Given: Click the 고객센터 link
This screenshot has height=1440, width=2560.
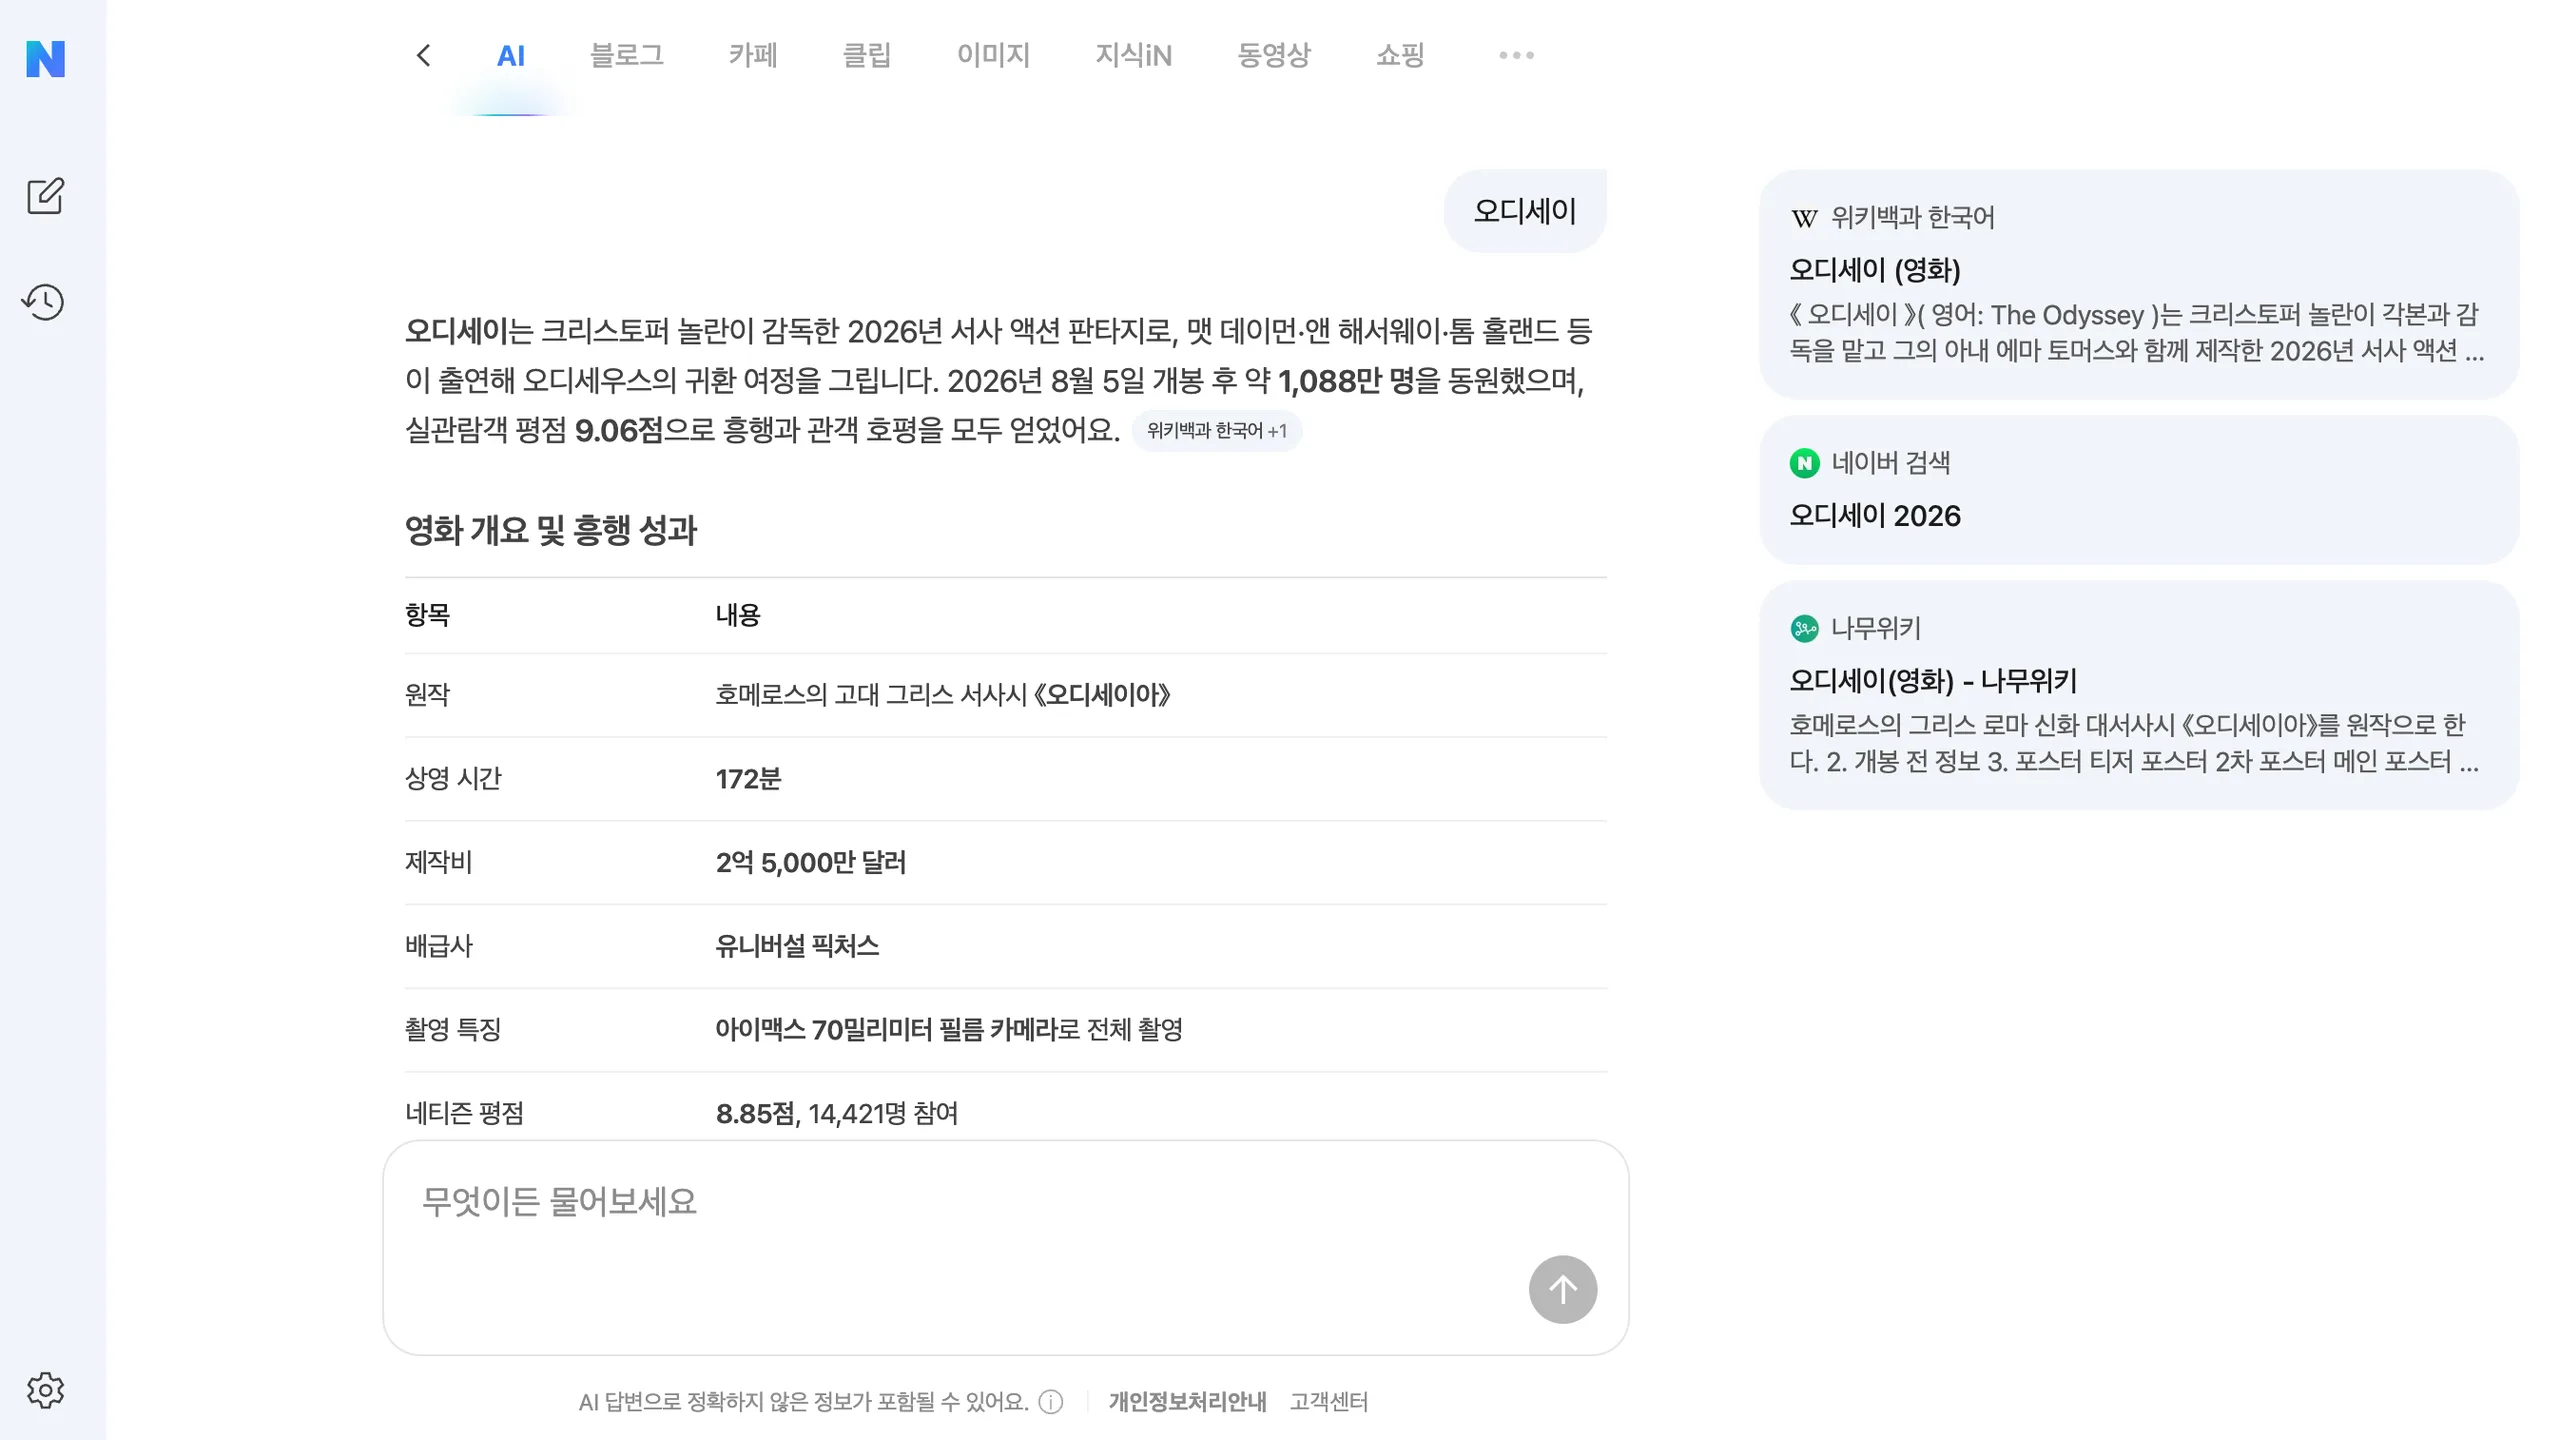Looking at the screenshot, I should (1328, 1402).
